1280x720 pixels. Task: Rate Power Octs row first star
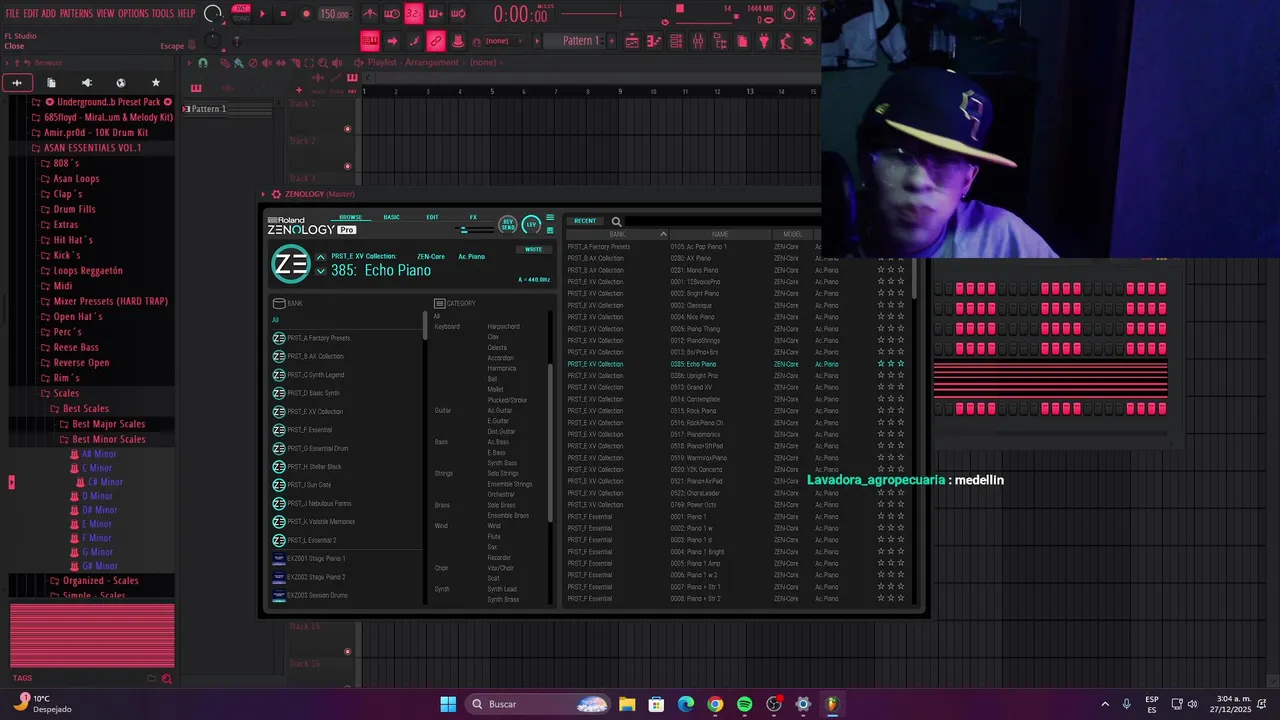click(881, 505)
